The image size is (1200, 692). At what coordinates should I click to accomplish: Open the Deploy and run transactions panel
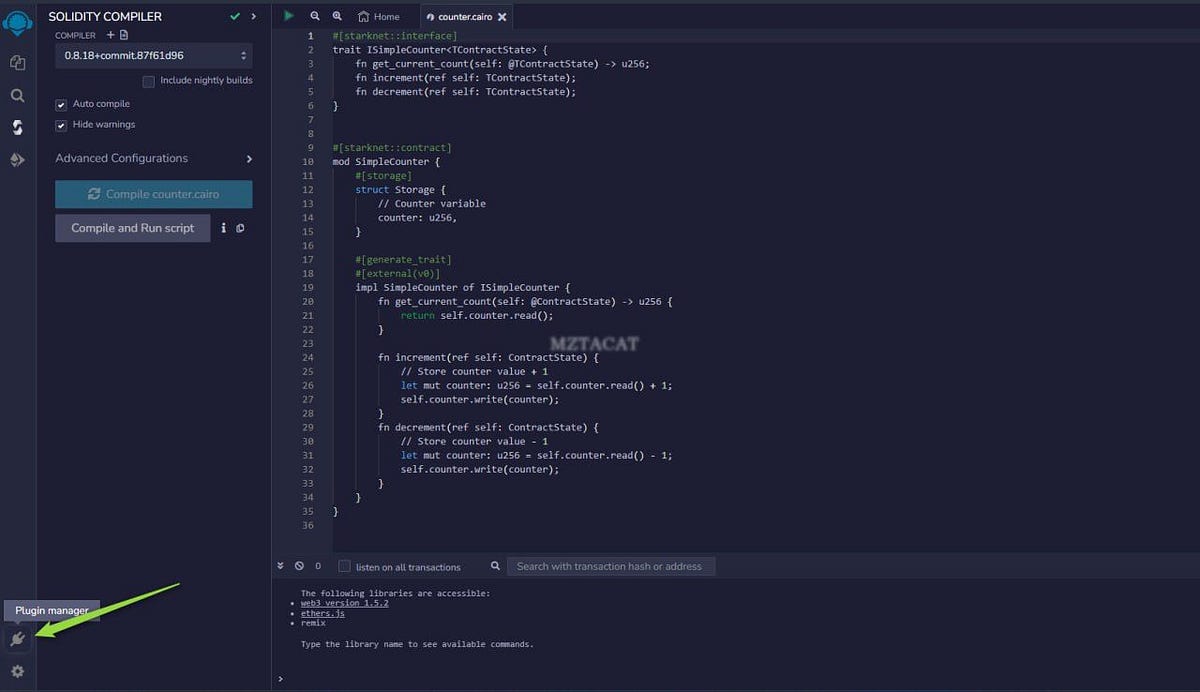click(17, 159)
